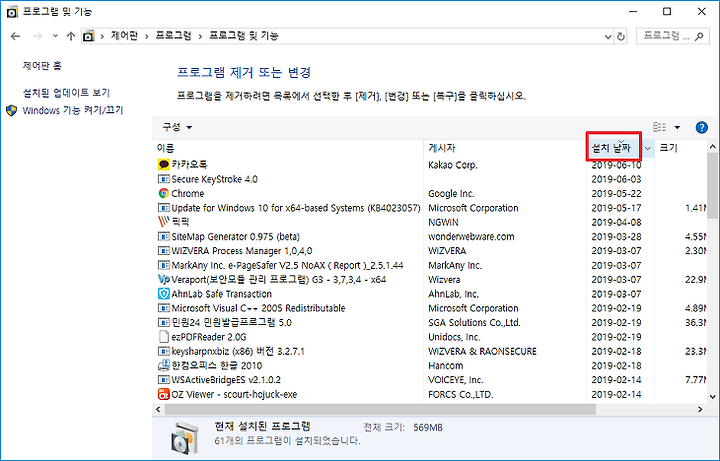Expand the address bar history dropdown
720x461 pixels.
tap(608, 36)
